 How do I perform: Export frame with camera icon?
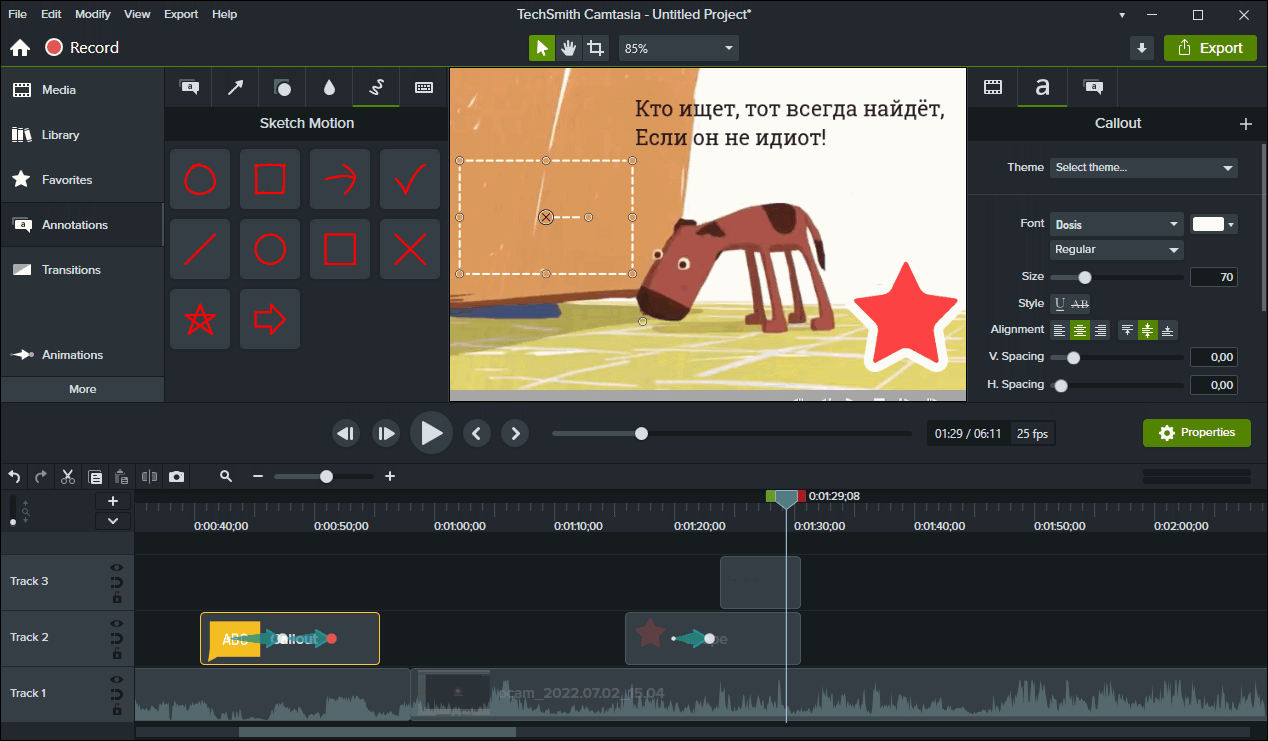[x=176, y=477]
